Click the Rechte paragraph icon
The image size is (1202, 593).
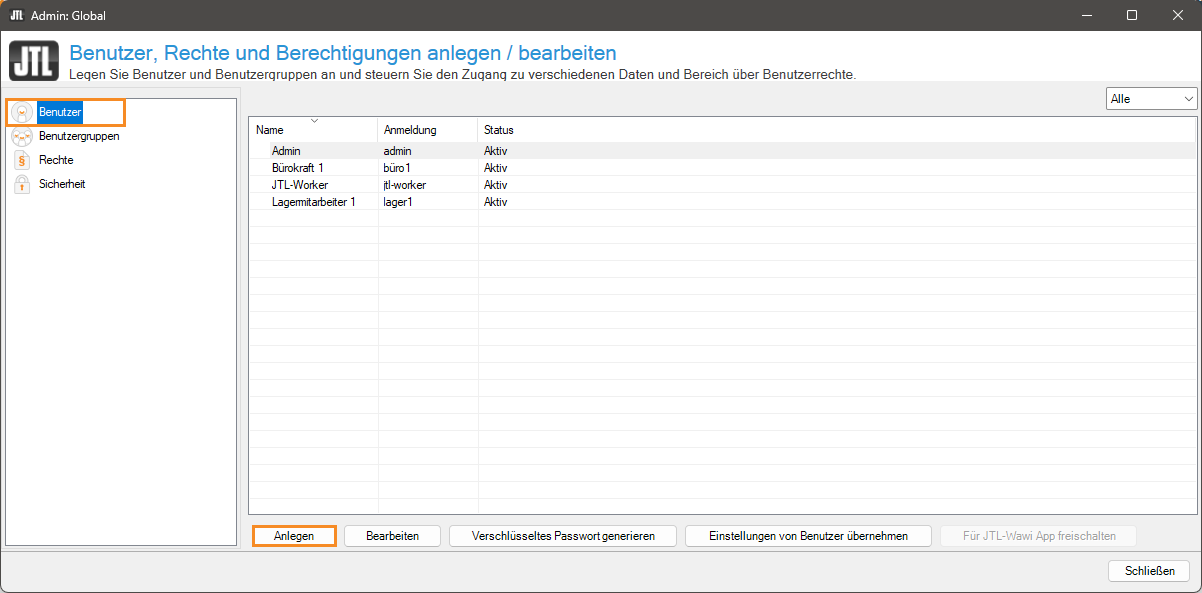click(x=22, y=160)
